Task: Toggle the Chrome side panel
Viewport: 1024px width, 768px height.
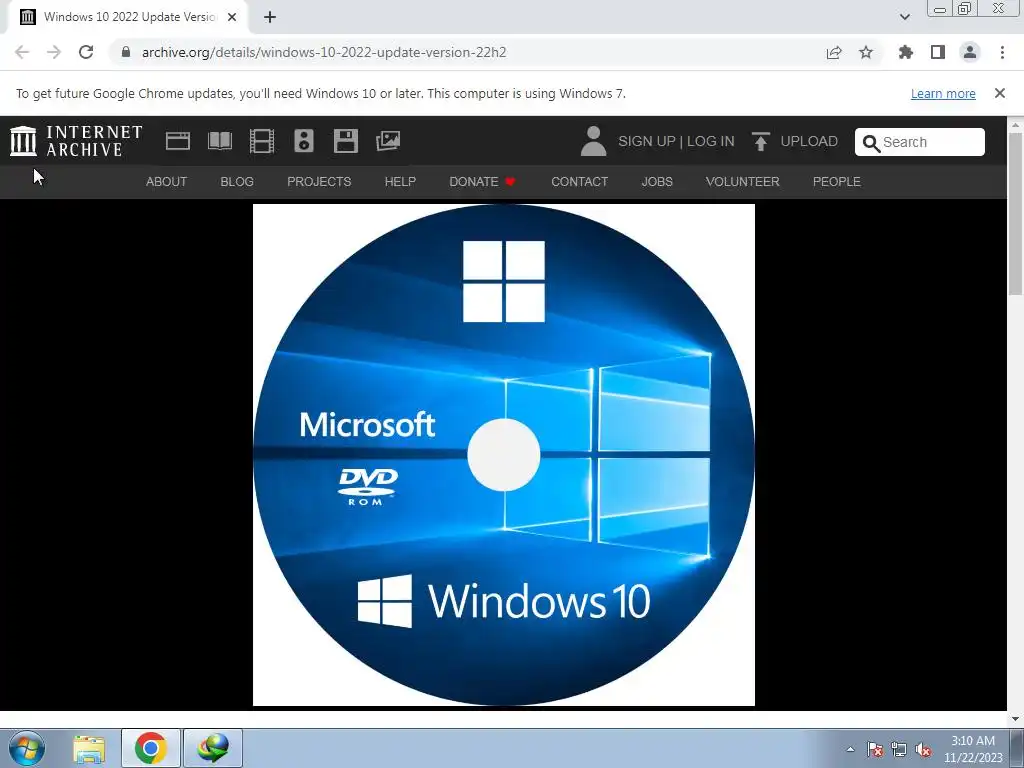Action: (x=938, y=52)
